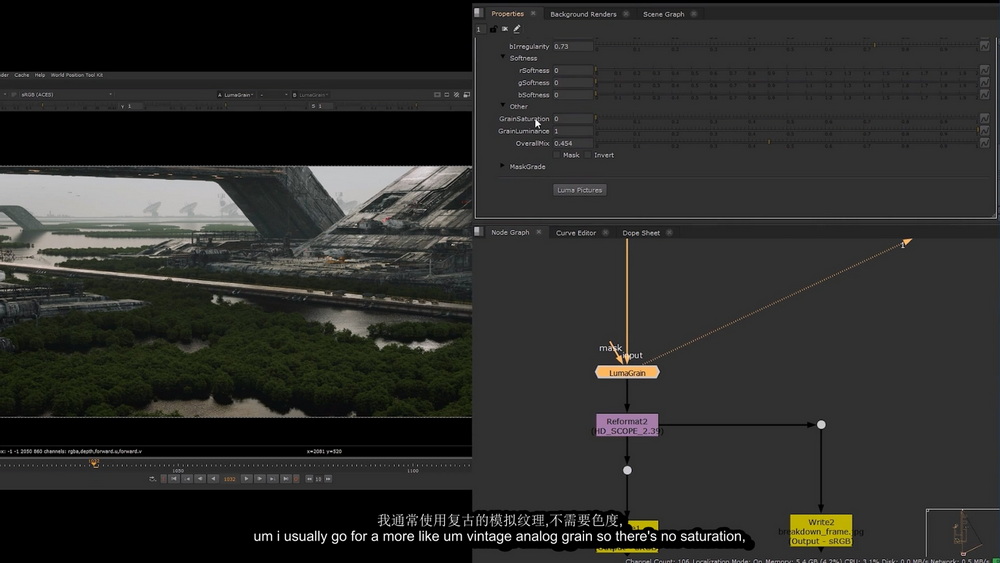1000x563 pixels.
Task: Open curve menu for OverallMix
Action: tap(984, 143)
